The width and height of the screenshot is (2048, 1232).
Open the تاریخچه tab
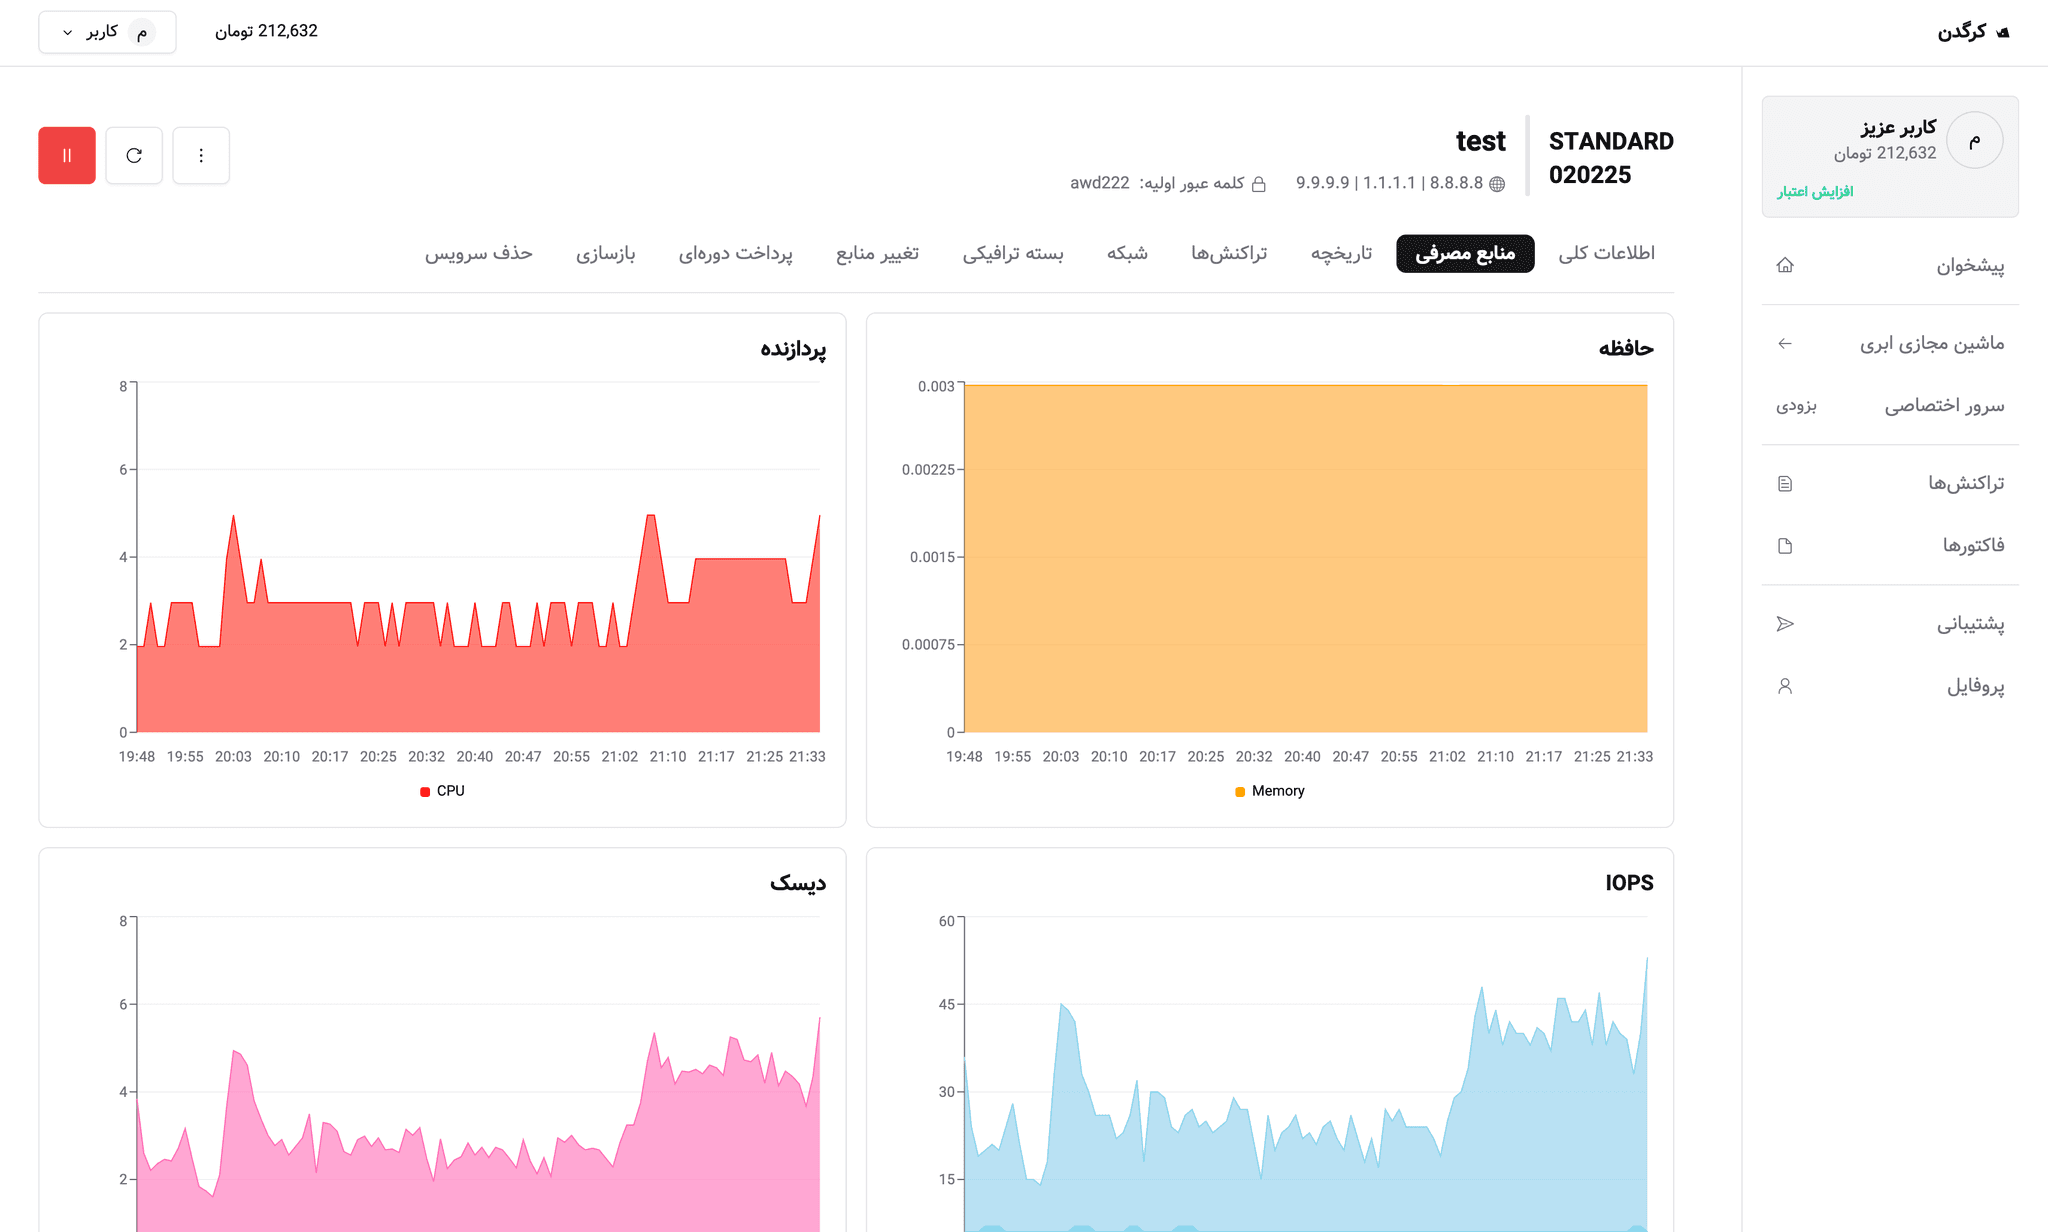click(x=1341, y=253)
